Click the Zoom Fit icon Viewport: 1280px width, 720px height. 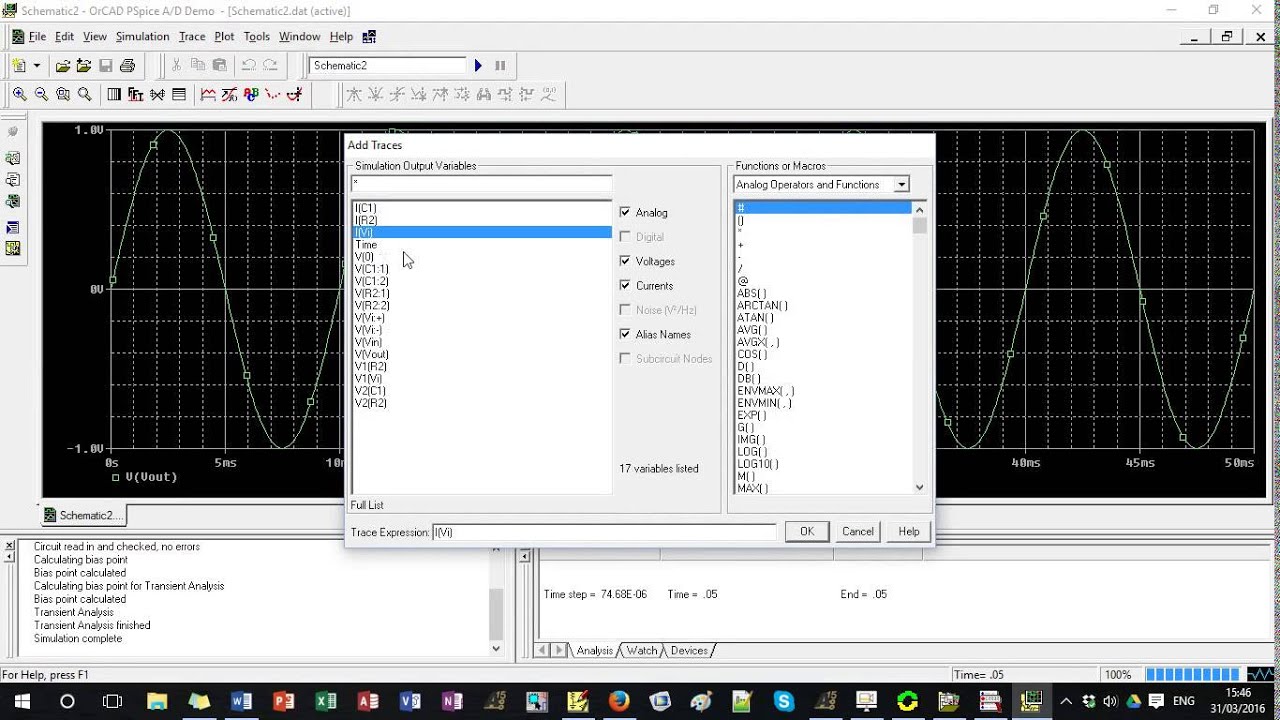pos(85,95)
